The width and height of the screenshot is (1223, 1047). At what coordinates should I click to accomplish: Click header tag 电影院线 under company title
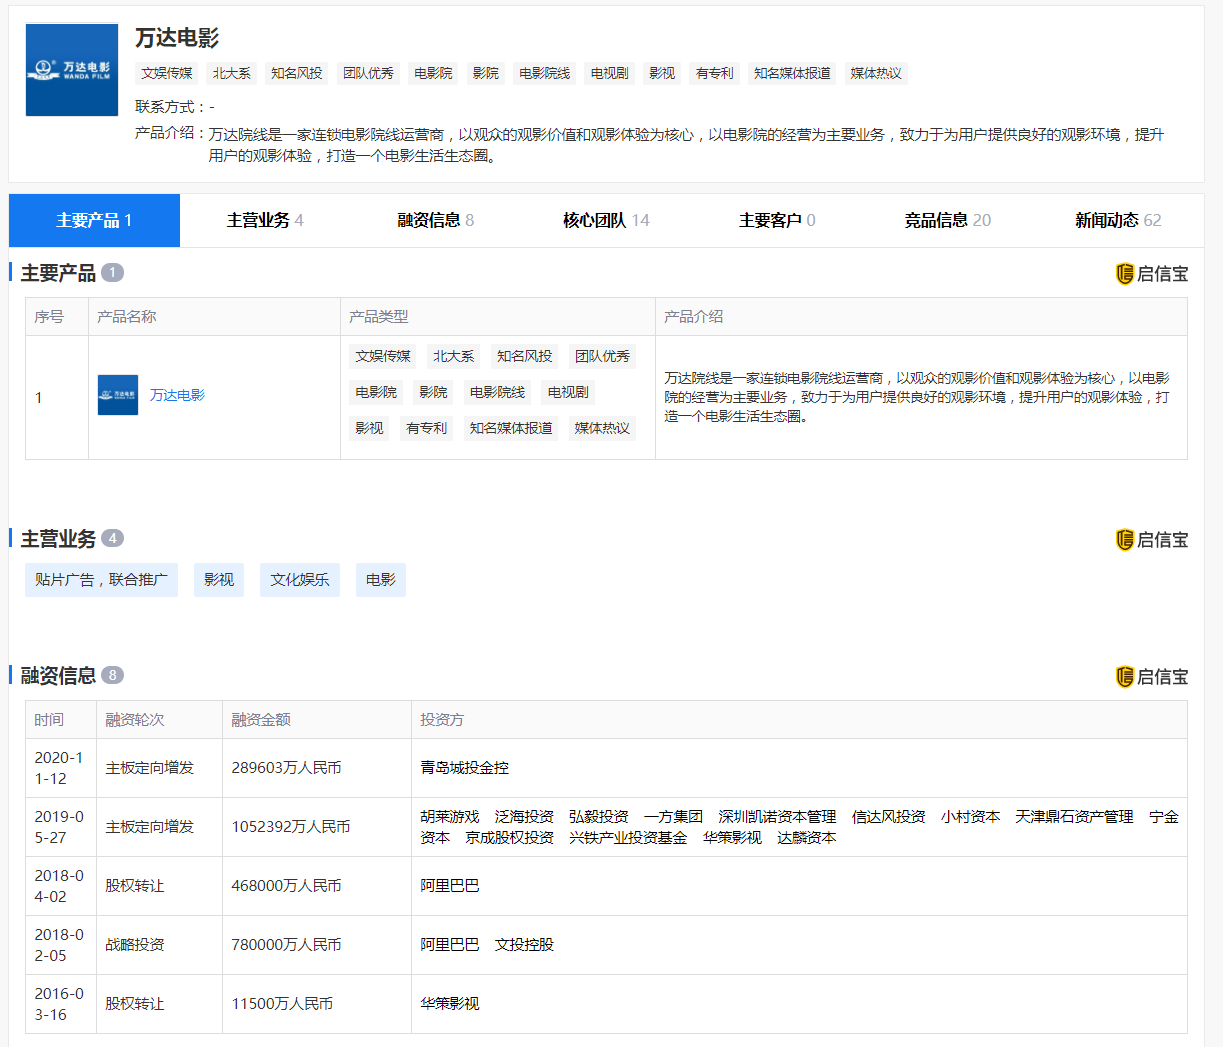[x=545, y=73]
